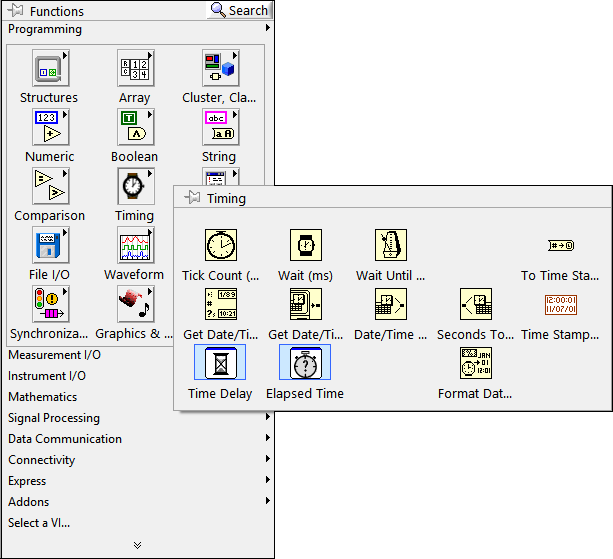Open the Graphics & Sound palette icon

tap(136, 304)
